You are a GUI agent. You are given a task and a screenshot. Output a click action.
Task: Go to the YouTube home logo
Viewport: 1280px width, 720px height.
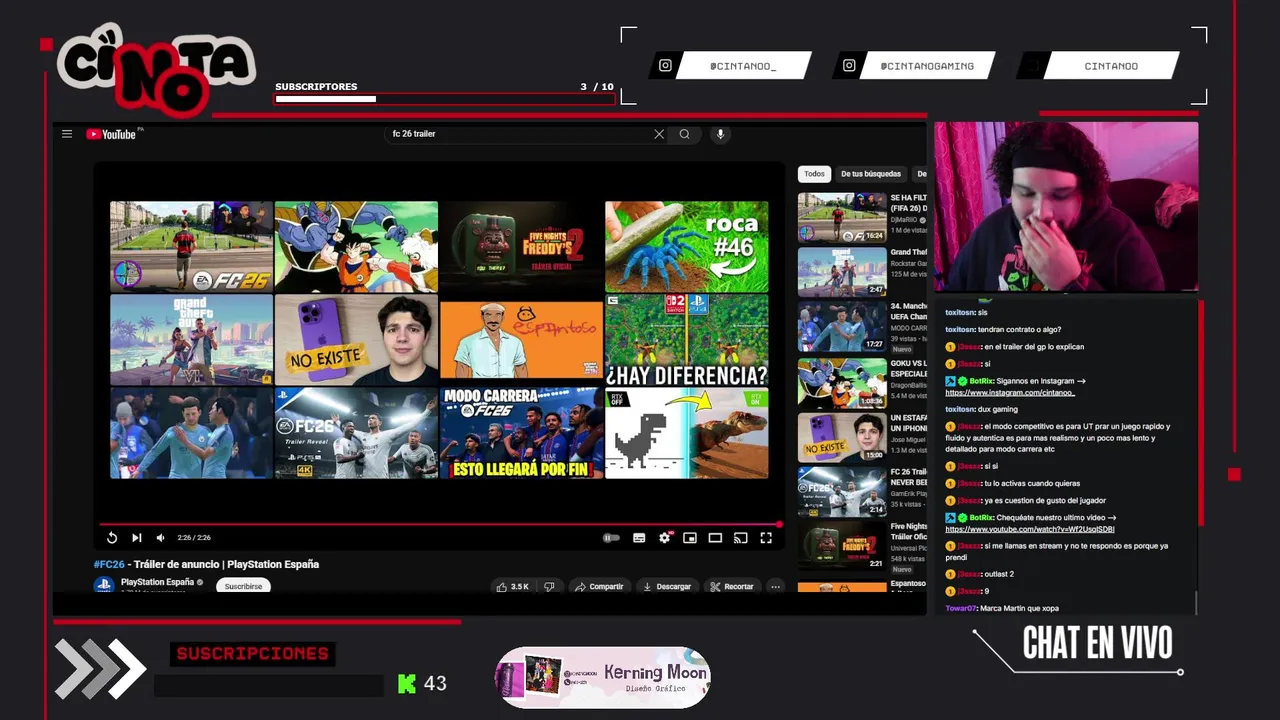pyautogui.click(x=113, y=134)
